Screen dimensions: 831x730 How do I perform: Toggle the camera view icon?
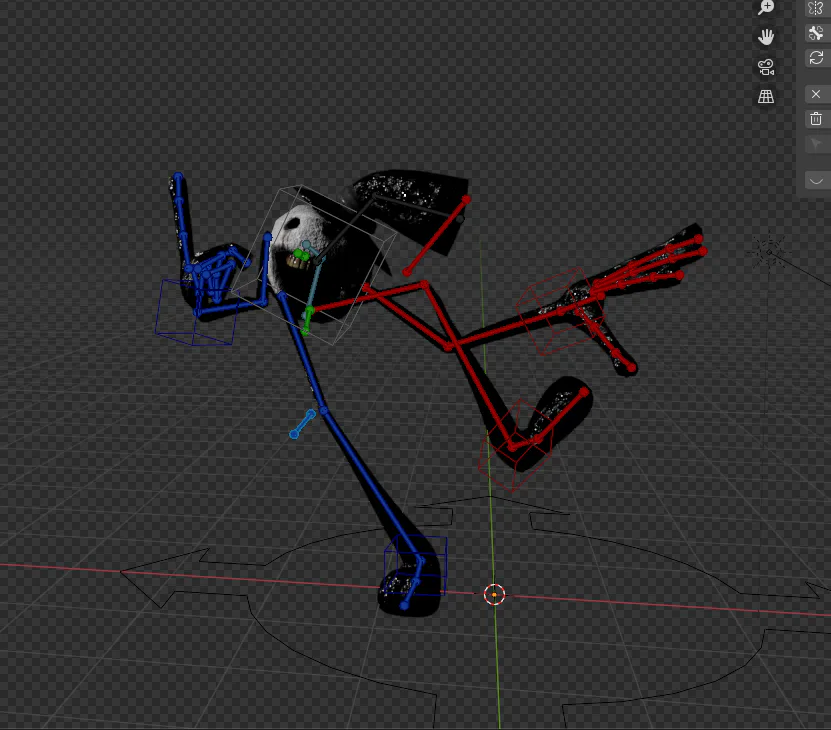point(766,67)
